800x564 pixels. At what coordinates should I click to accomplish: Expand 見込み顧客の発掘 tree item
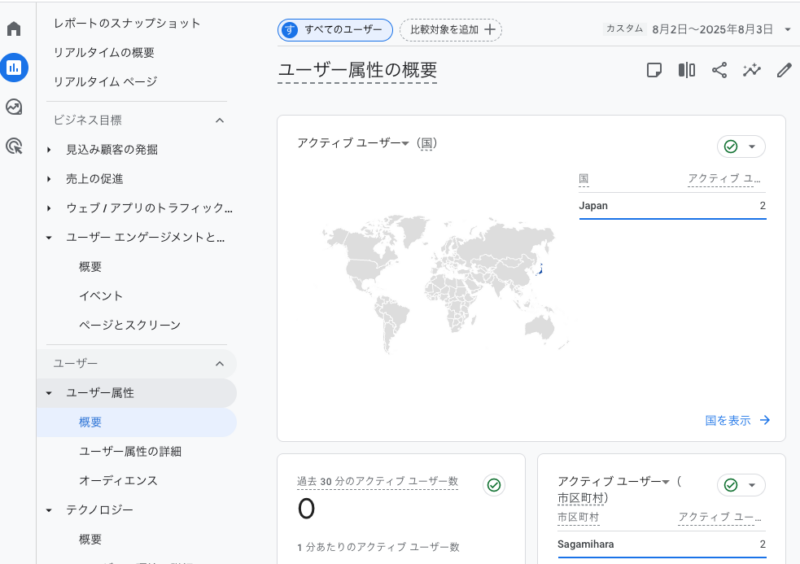pyautogui.click(x=49, y=150)
